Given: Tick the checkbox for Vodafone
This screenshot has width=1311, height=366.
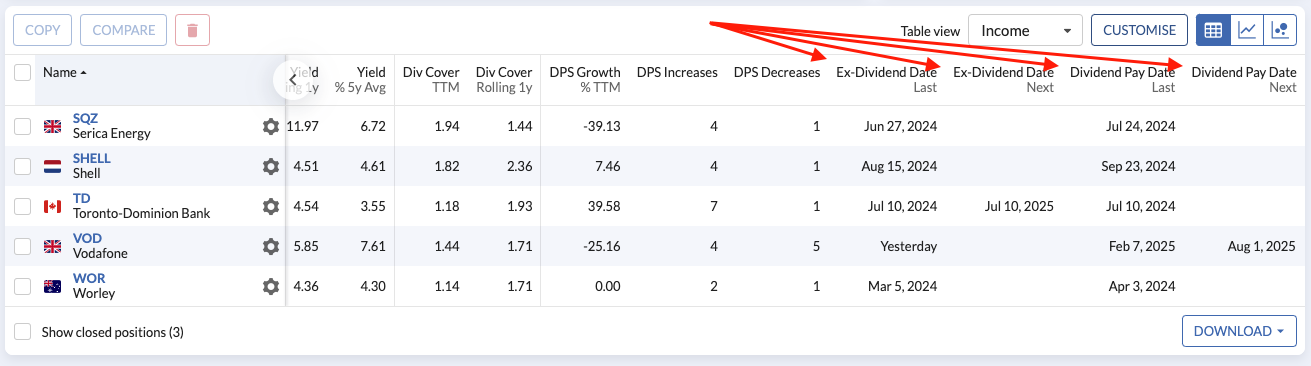Looking at the screenshot, I should 22,246.
